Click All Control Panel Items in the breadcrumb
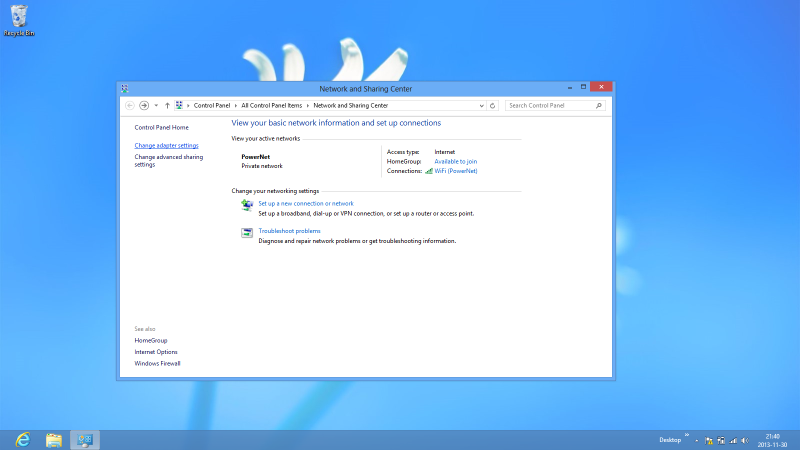This screenshot has width=800, height=450. pos(272,105)
